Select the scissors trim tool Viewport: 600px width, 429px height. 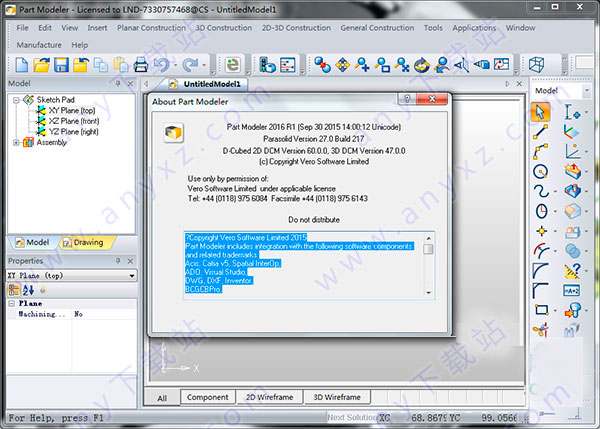pyautogui.click(x=541, y=329)
